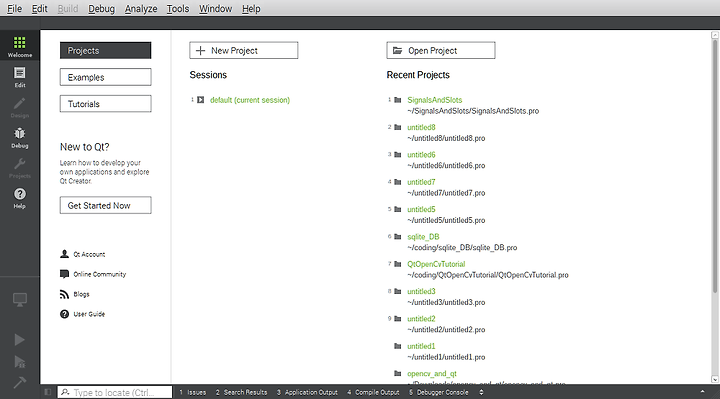
Task: Select the Design mode icon
Action: (19, 103)
